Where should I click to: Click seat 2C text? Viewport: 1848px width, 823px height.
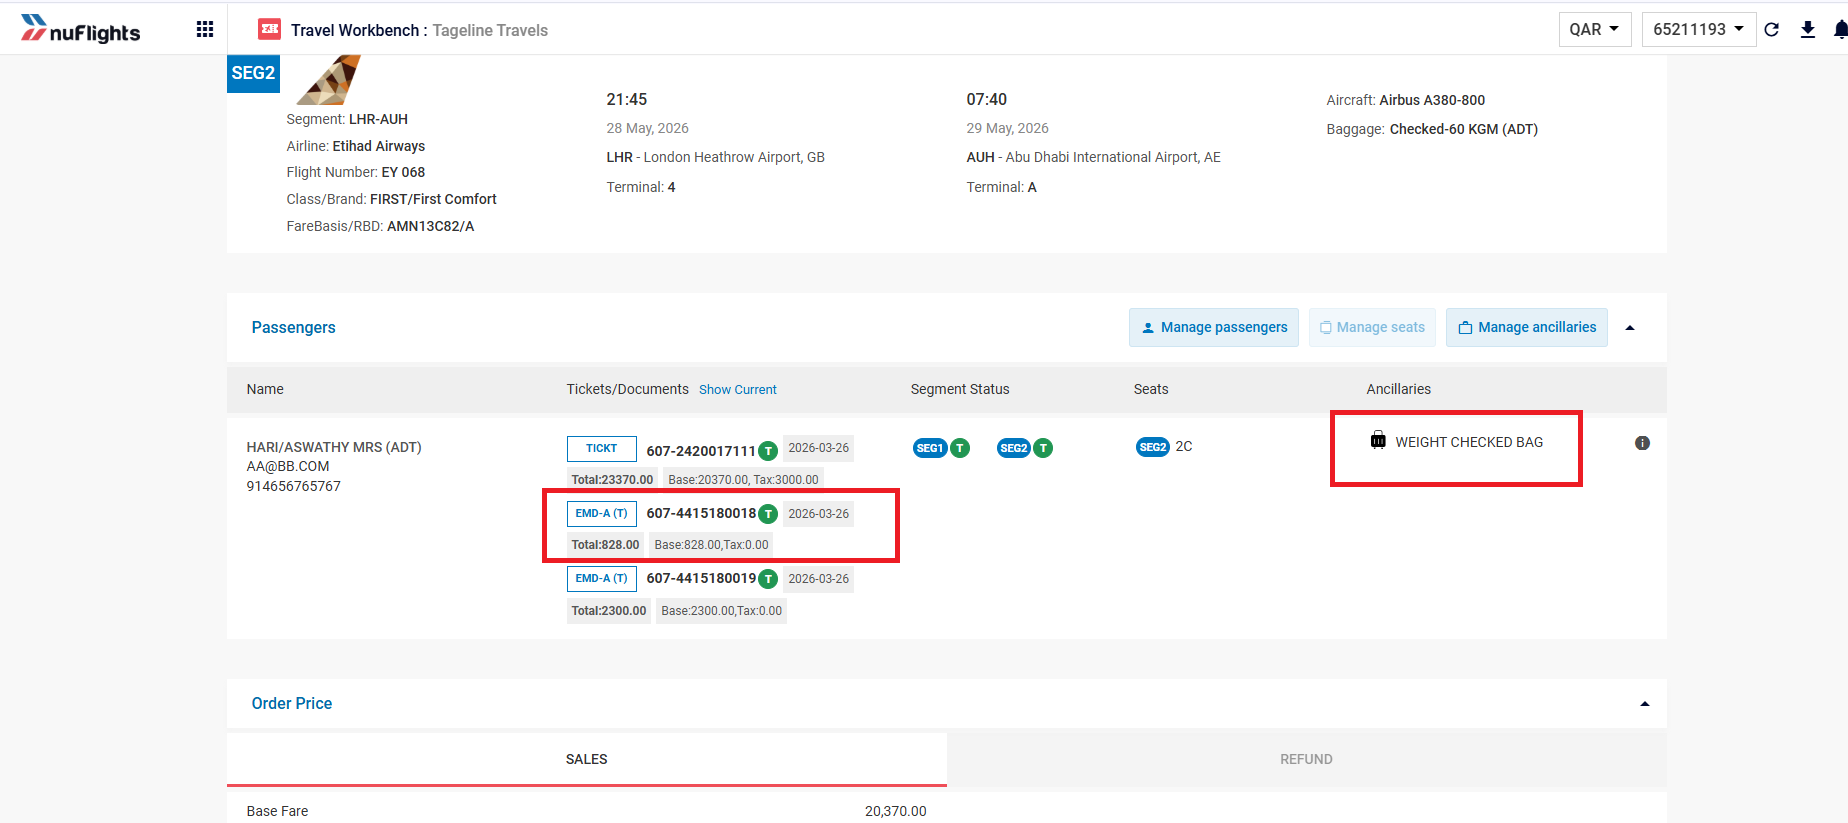pyautogui.click(x=1184, y=447)
